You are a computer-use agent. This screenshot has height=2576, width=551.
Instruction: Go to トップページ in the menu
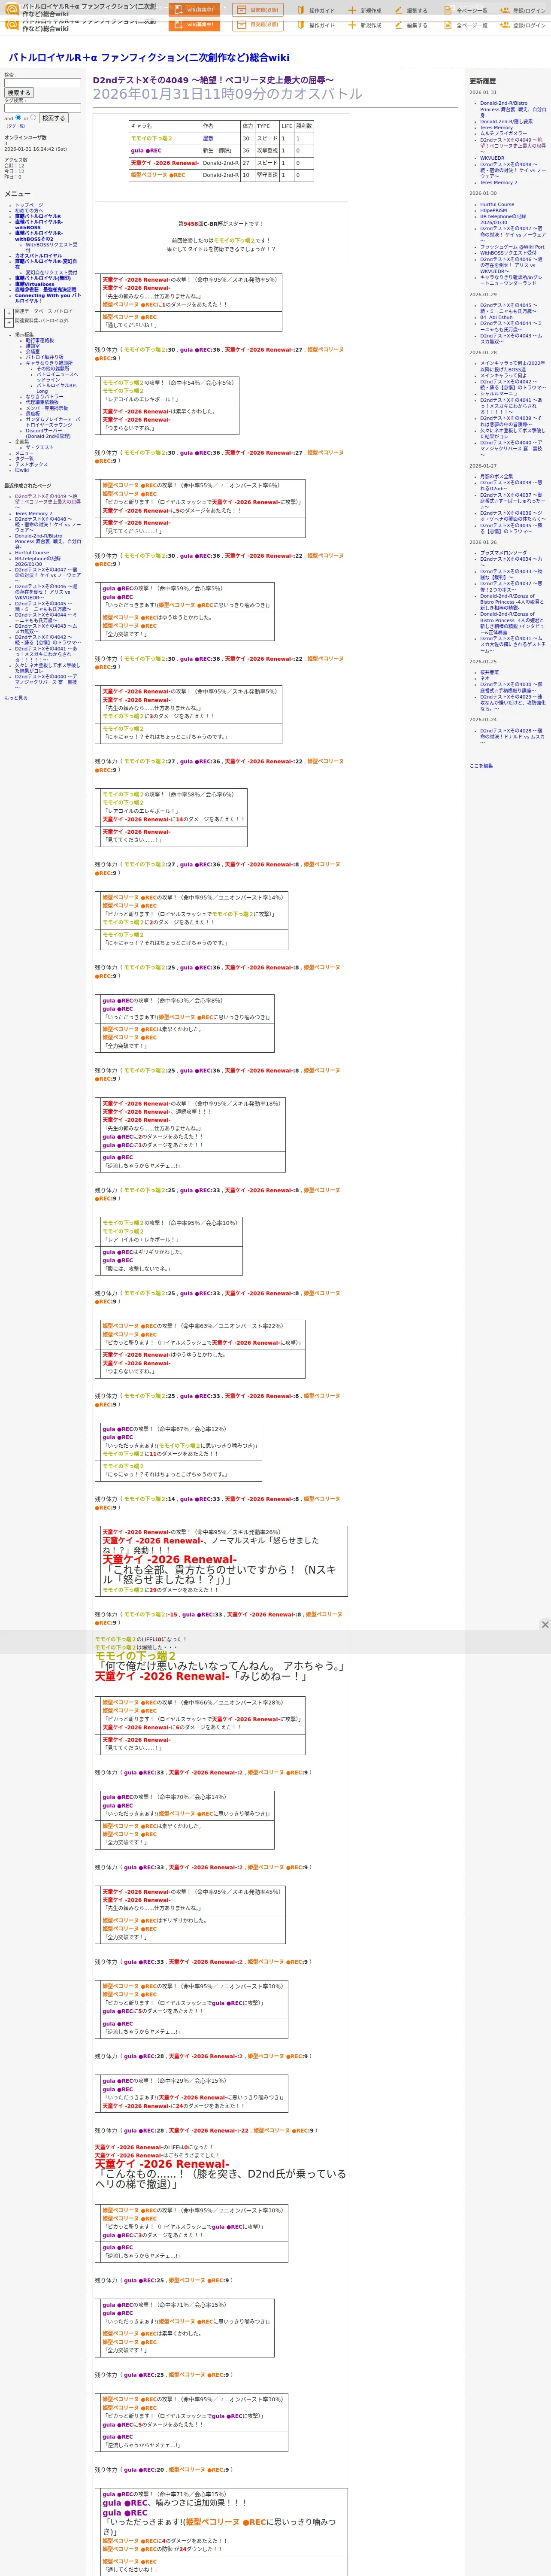29,205
